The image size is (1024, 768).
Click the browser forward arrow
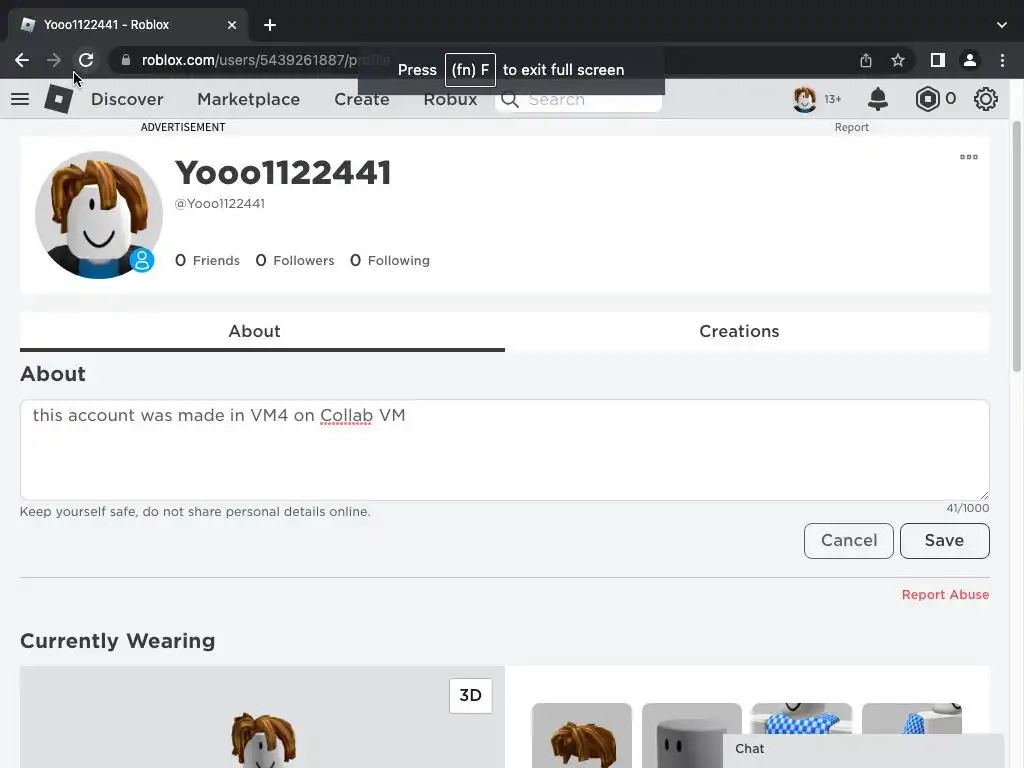54,60
